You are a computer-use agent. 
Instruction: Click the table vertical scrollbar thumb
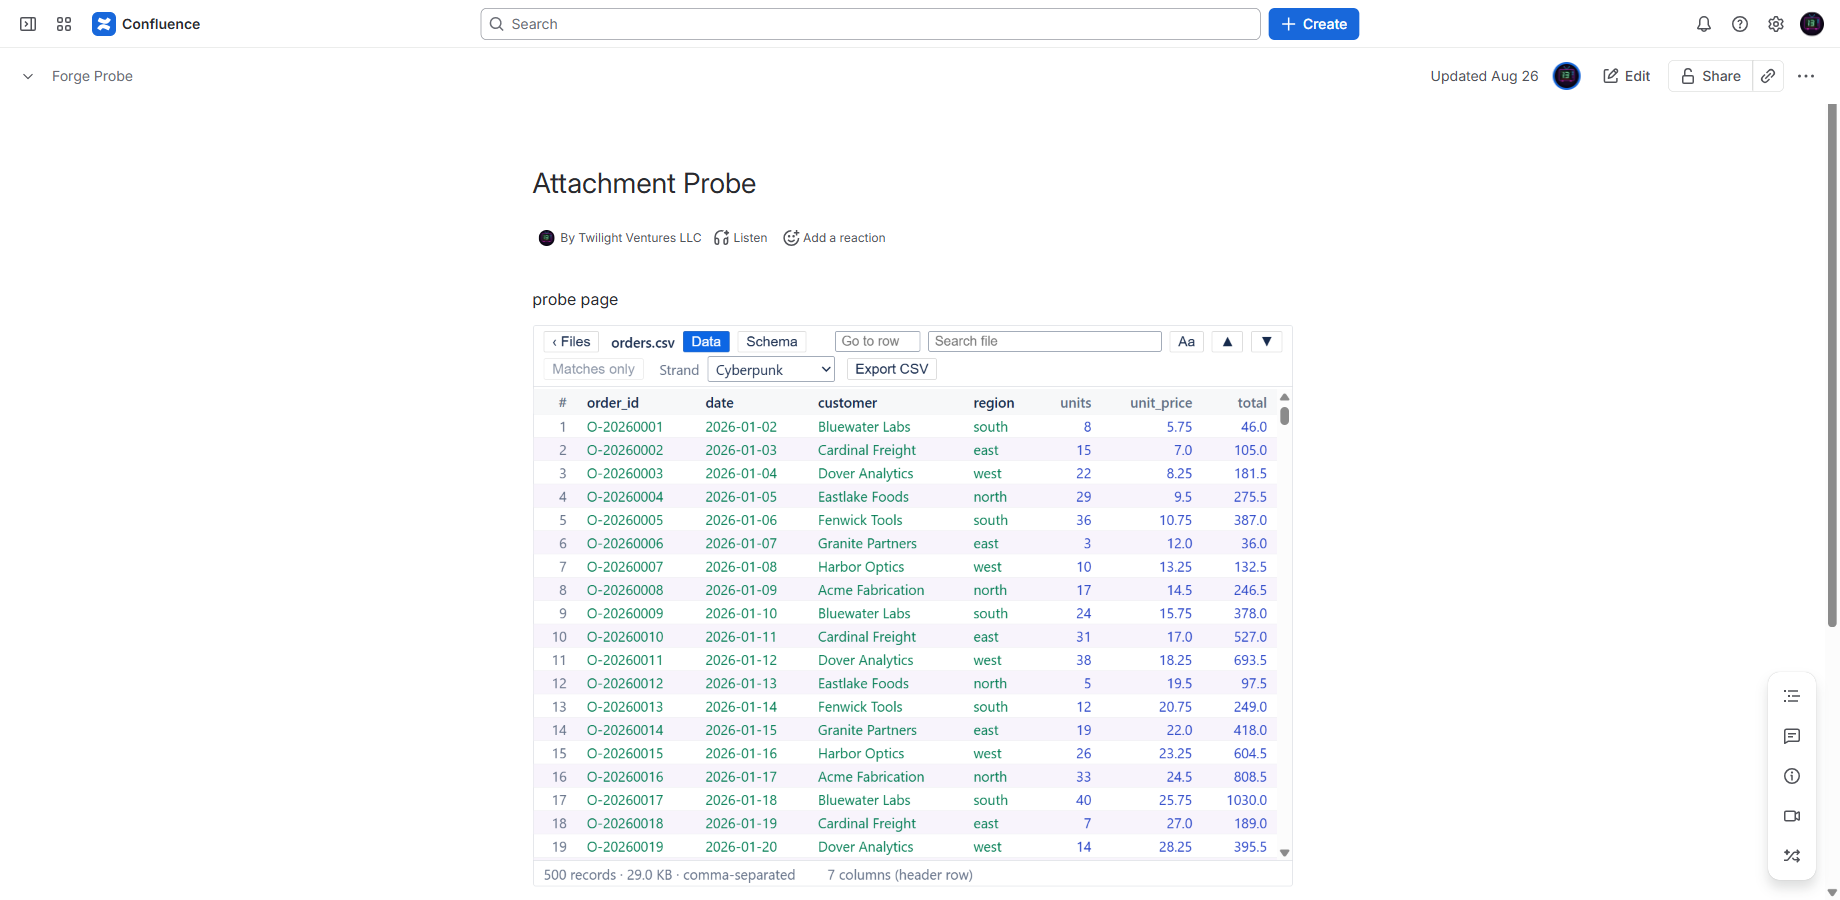pos(1285,415)
